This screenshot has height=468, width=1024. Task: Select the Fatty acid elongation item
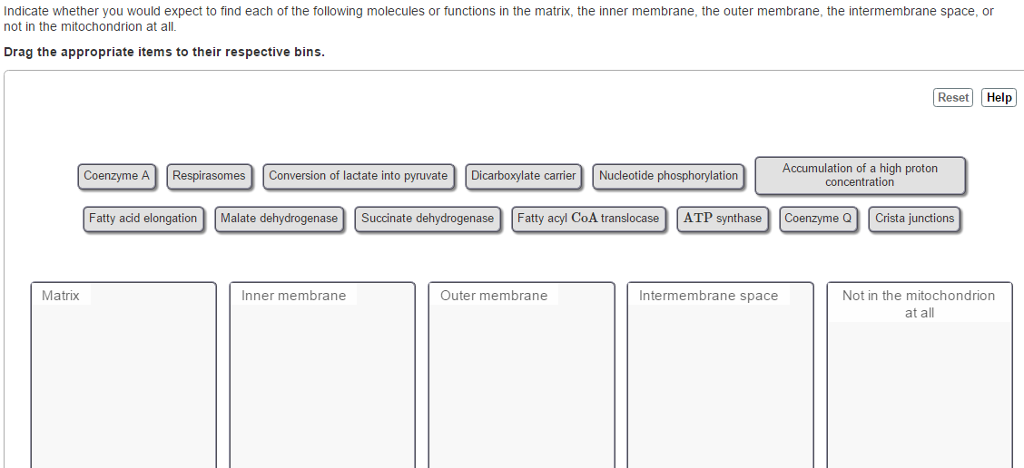(143, 219)
